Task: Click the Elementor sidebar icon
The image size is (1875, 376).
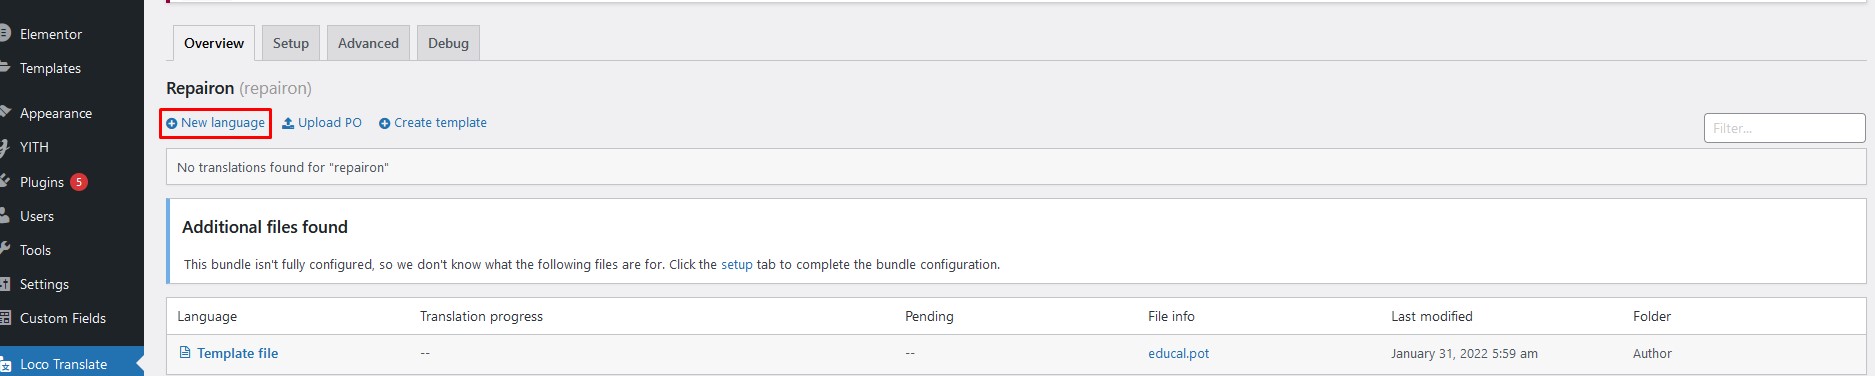Action: (x=5, y=34)
